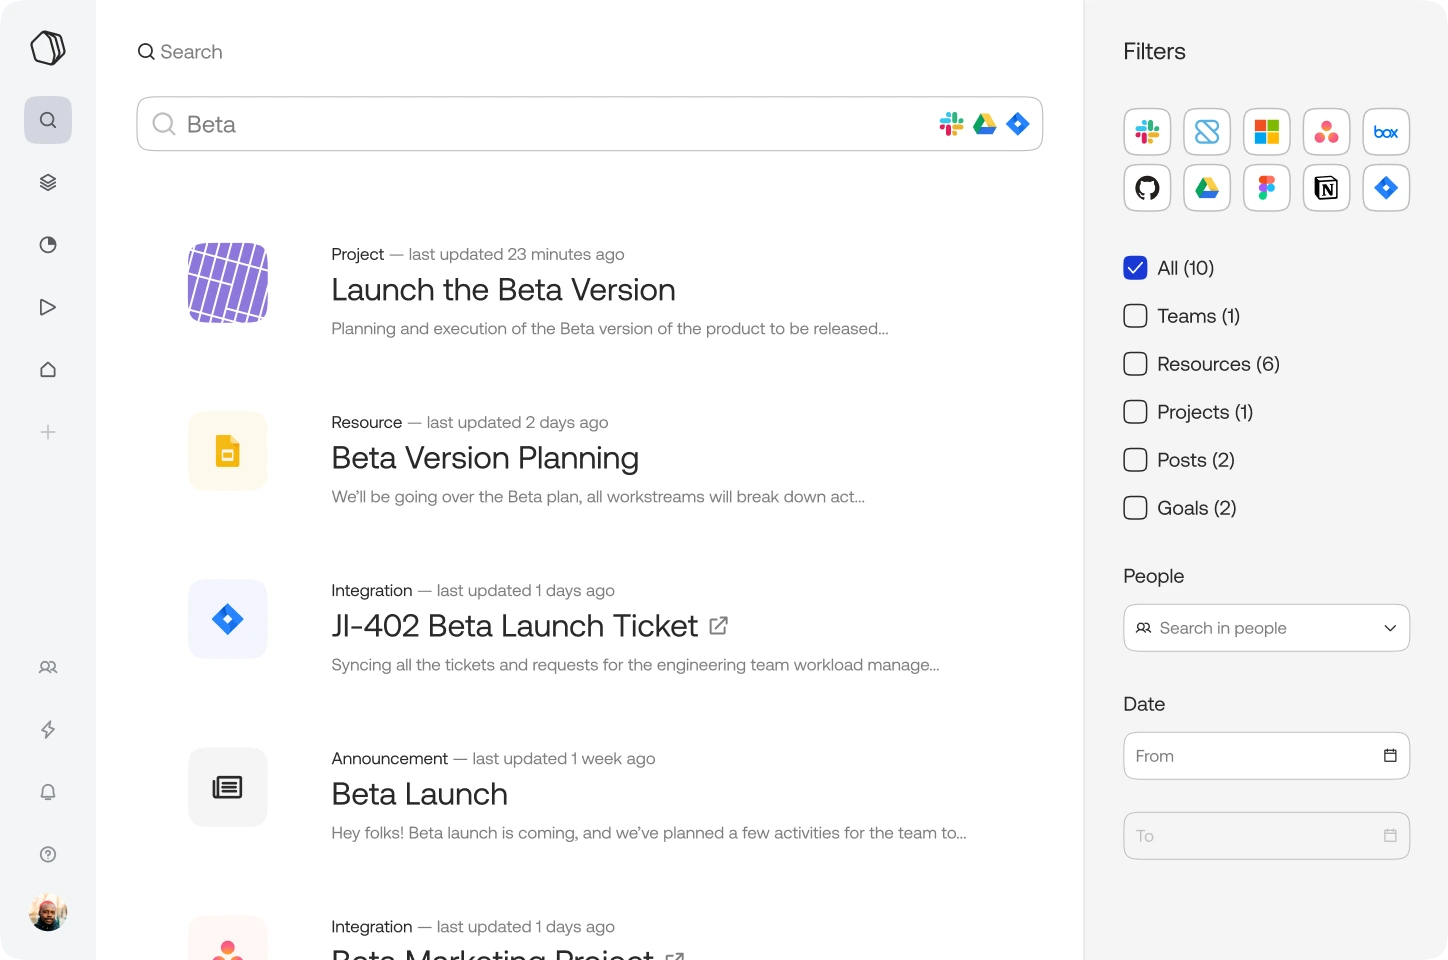1448x960 pixels.
Task: Filter by Box integration
Action: tap(1386, 132)
